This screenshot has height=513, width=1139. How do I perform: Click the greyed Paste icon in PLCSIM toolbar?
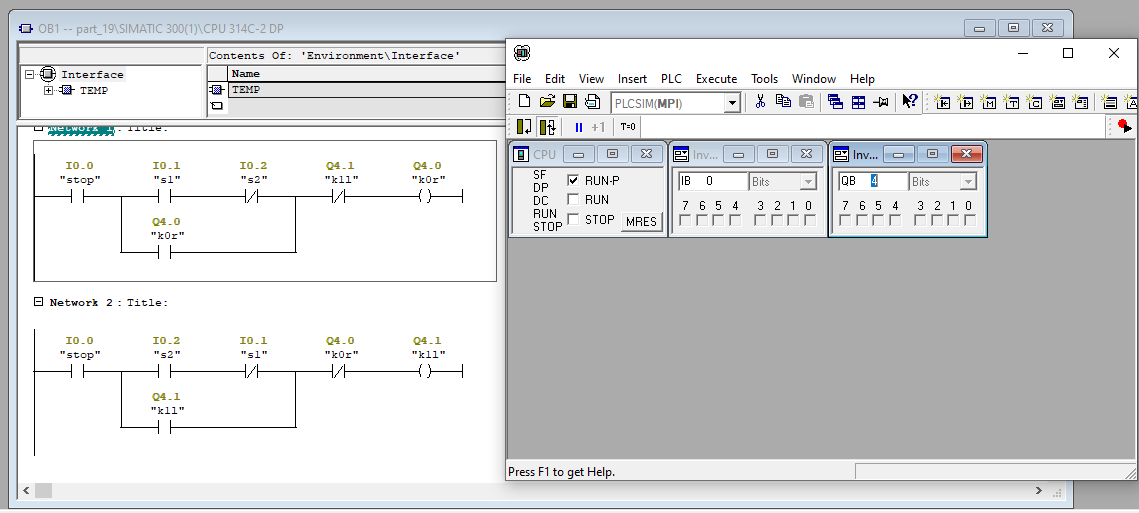(806, 102)
